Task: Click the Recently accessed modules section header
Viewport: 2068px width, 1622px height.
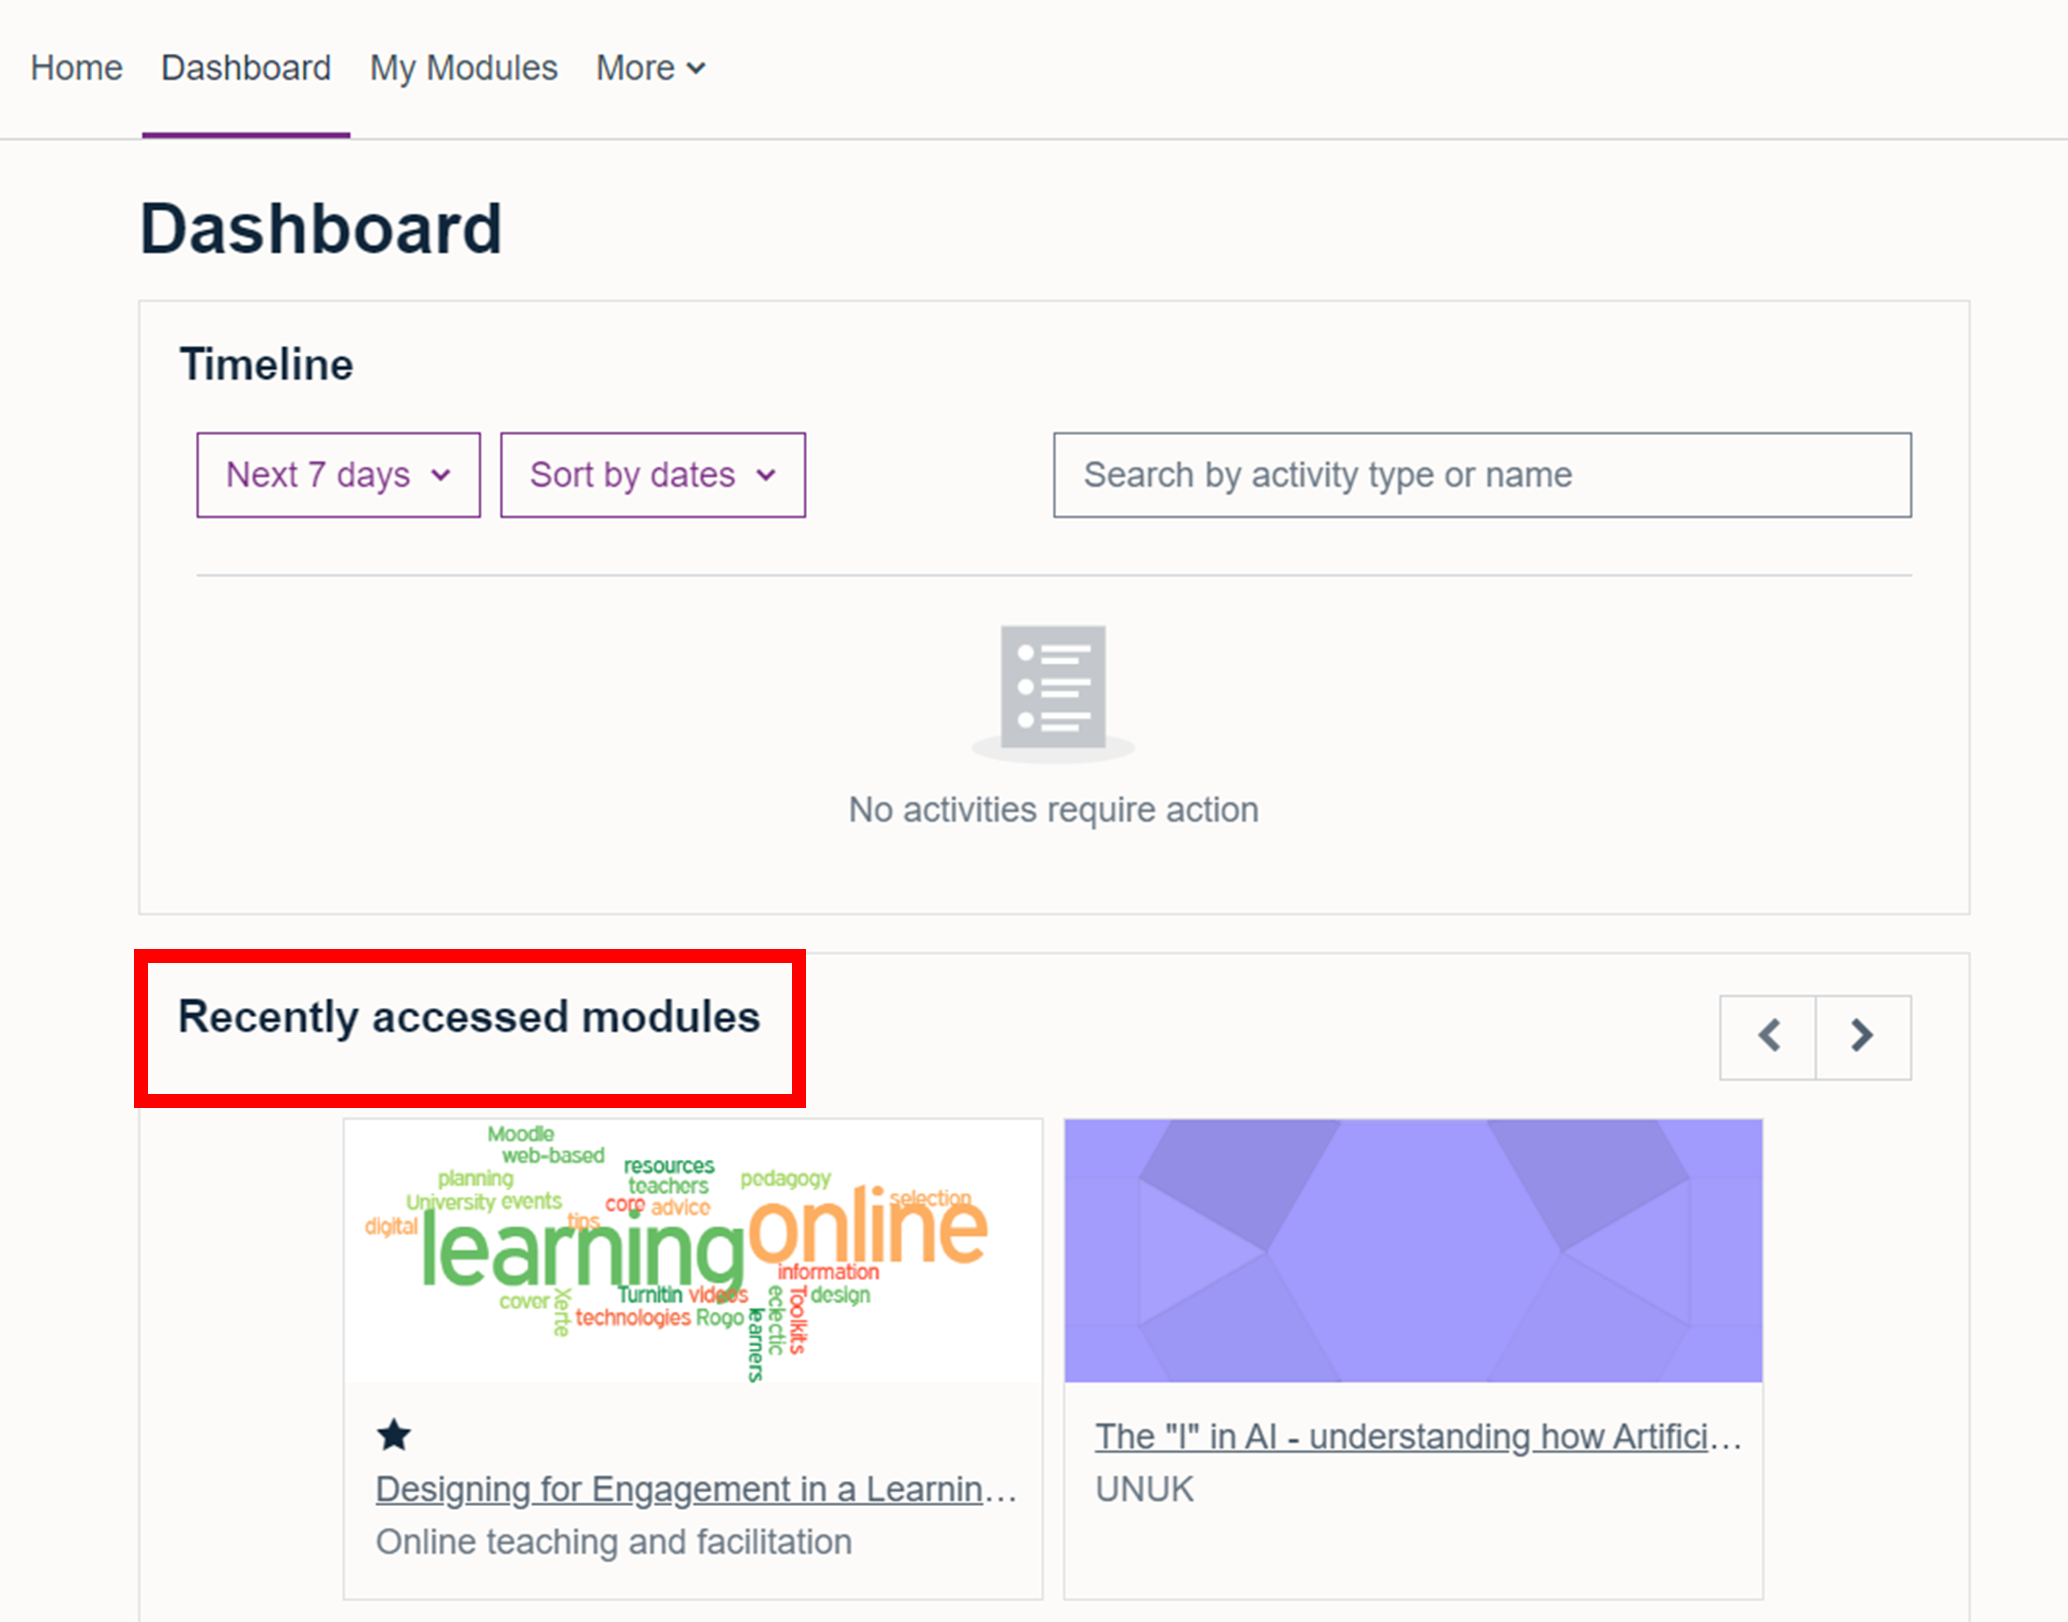Action: point(470,1014)
